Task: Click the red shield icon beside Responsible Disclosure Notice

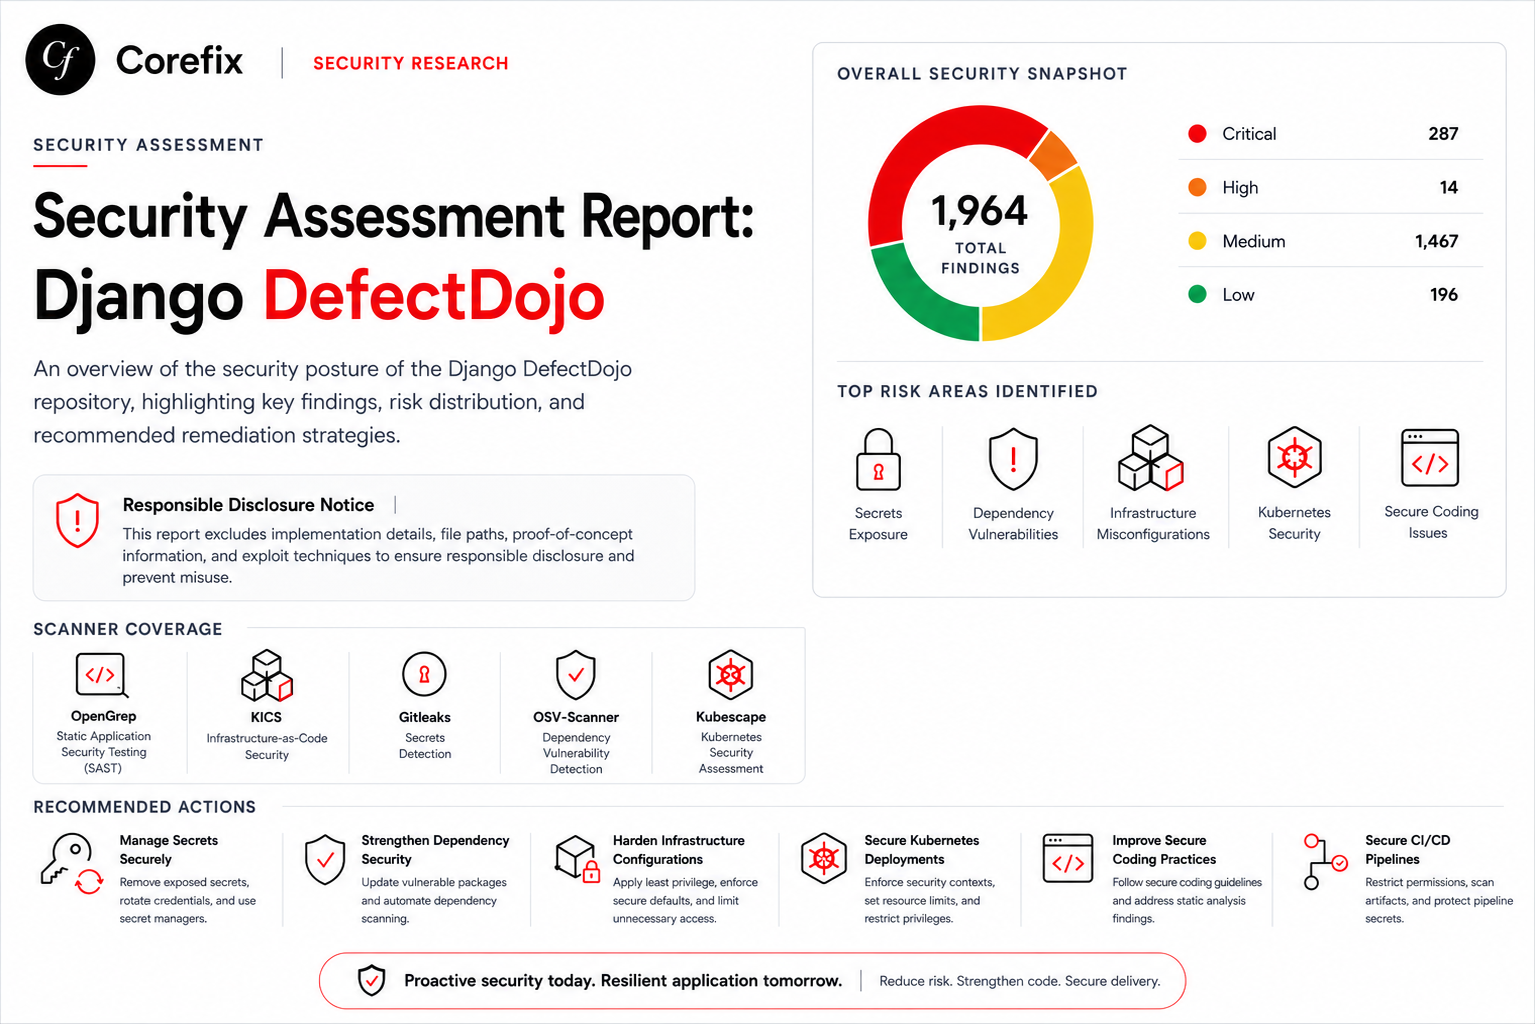Action: tap(77, 520)
